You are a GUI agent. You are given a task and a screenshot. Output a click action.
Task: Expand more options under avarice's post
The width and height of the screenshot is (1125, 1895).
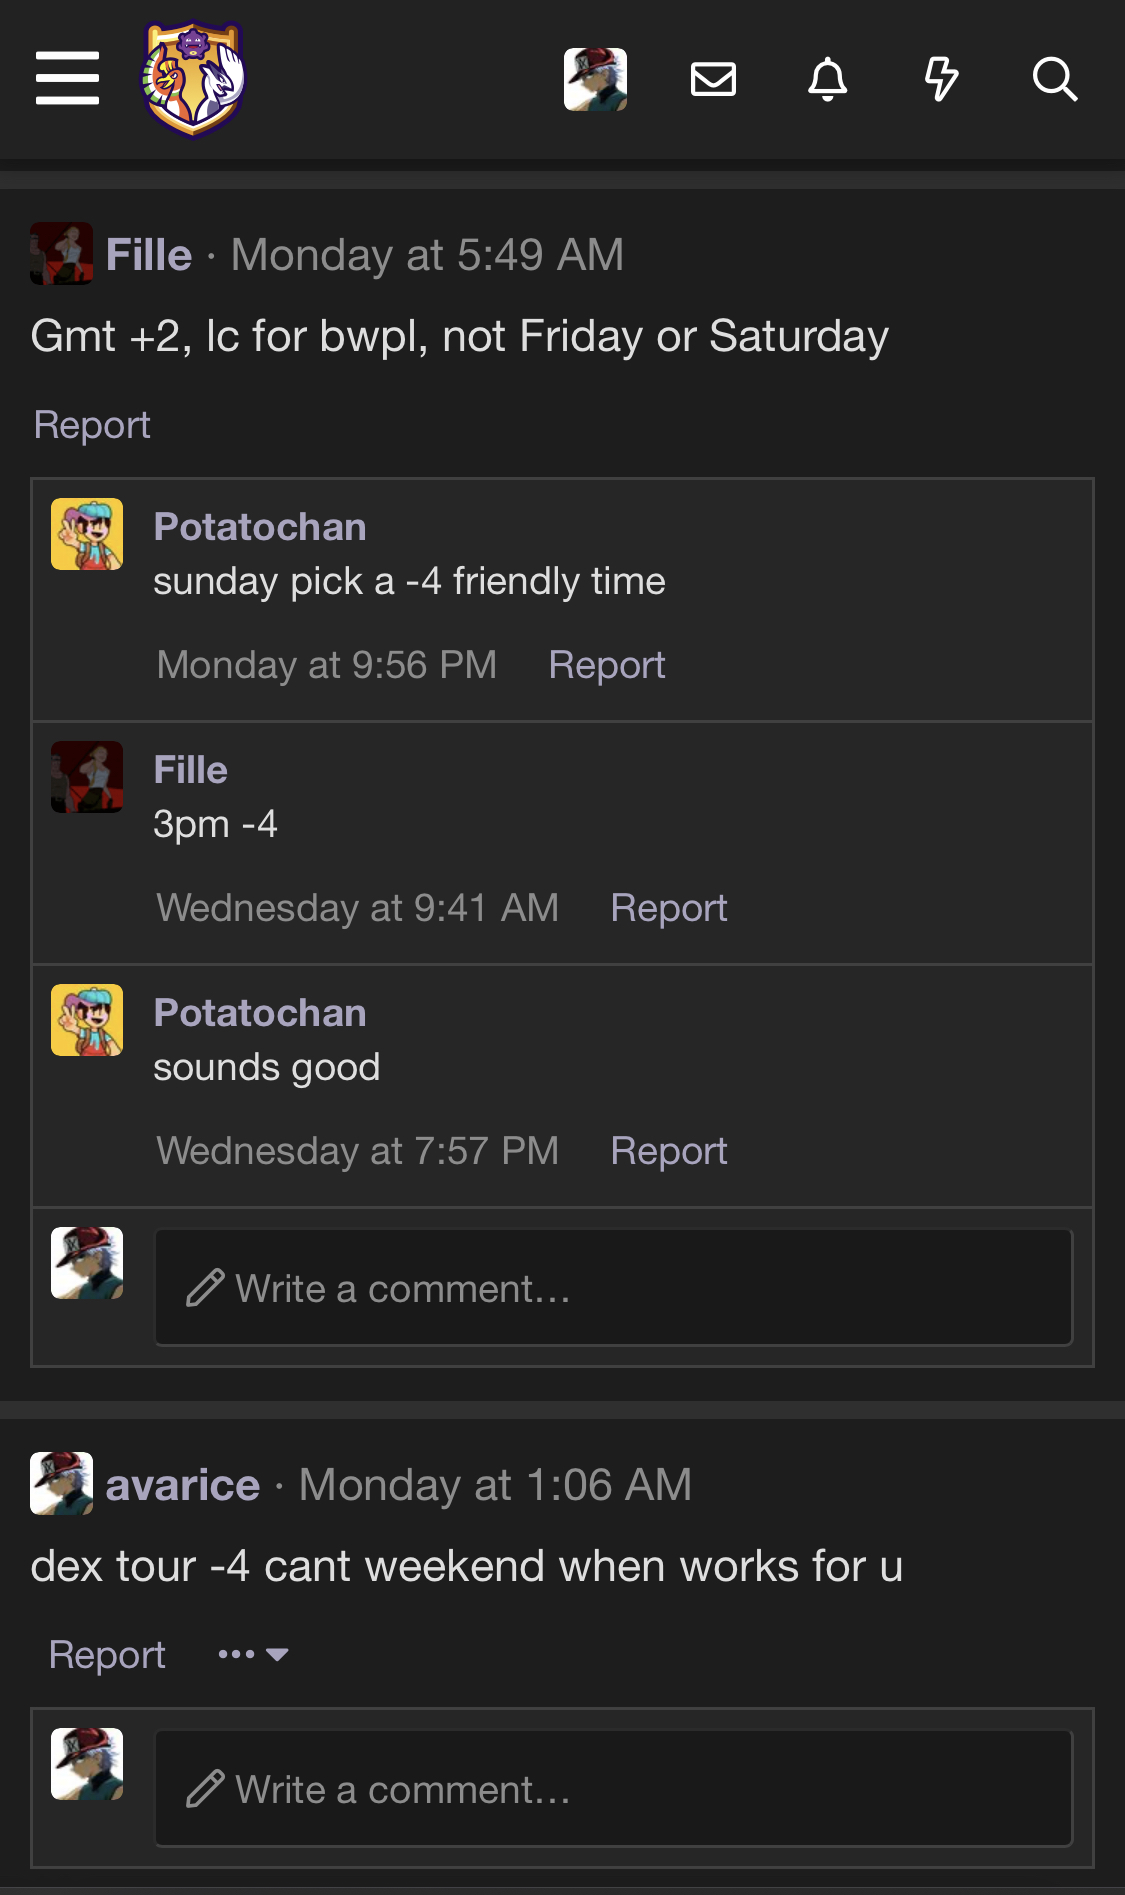coord(253,1654)
